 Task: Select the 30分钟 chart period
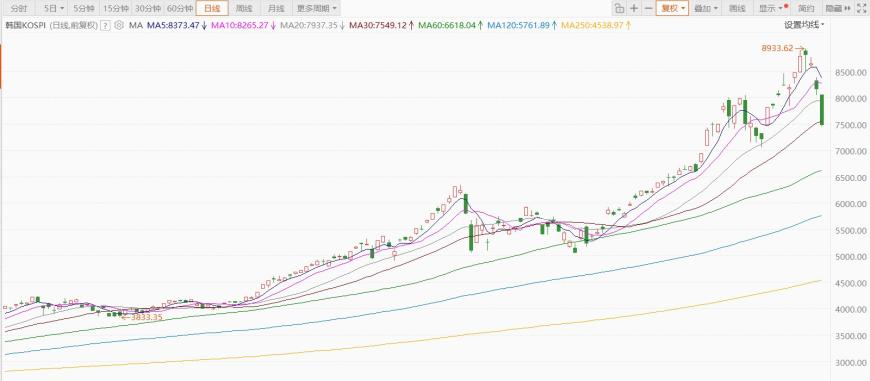pyautogui.click(x=148, y=8)
